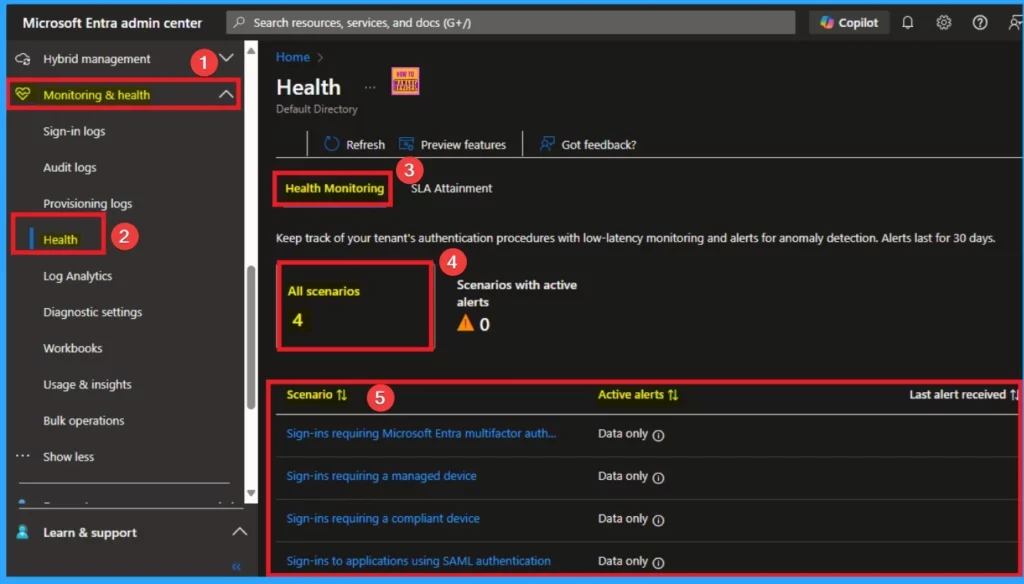Switch to the SLA Attainment tab

451,188
